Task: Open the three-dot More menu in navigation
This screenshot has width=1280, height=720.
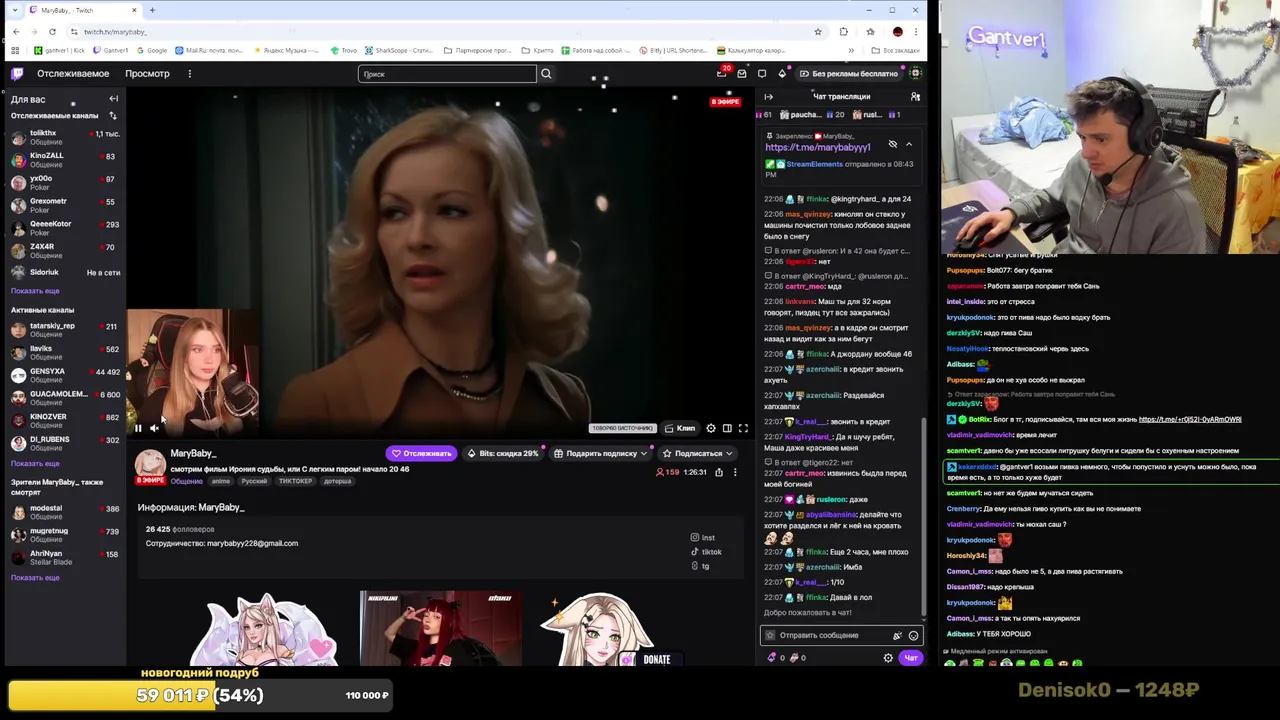Action: click(x=189, y=73)
